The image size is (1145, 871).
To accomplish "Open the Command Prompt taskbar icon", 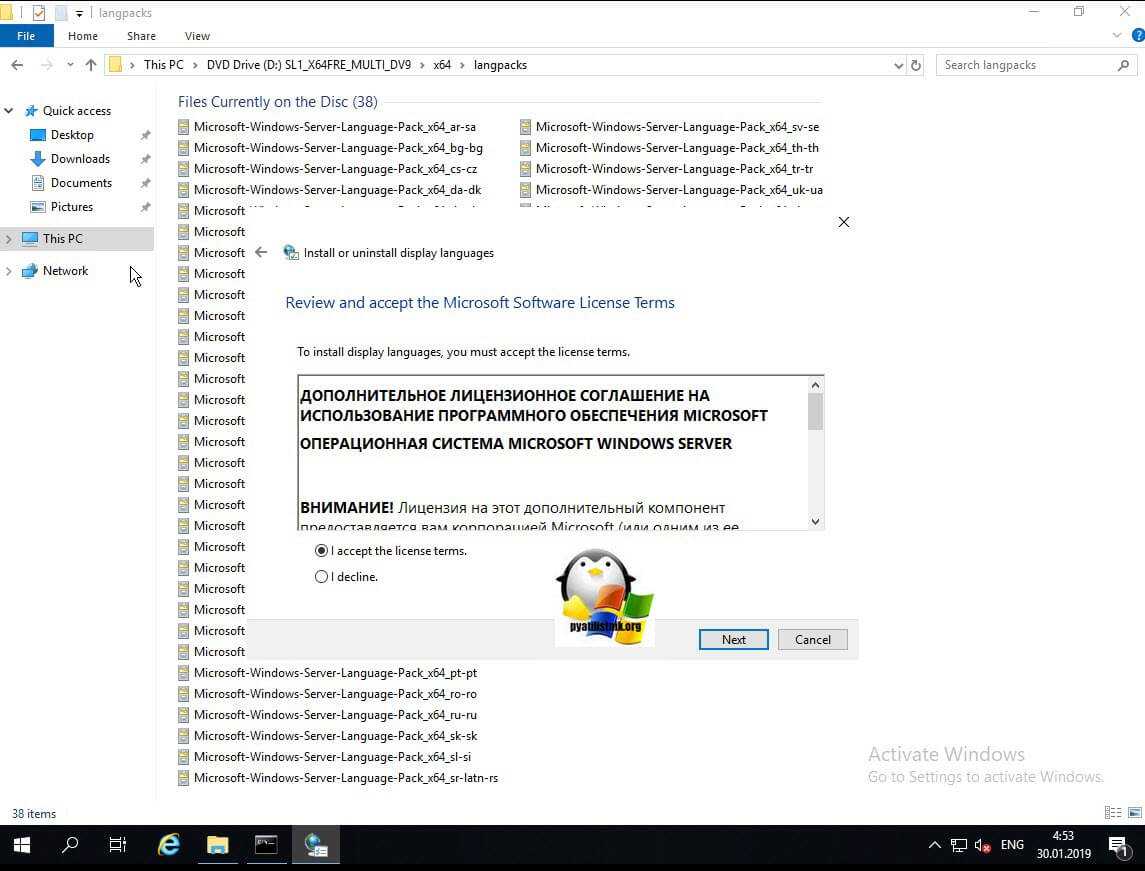I will click(x=266, y=845).
